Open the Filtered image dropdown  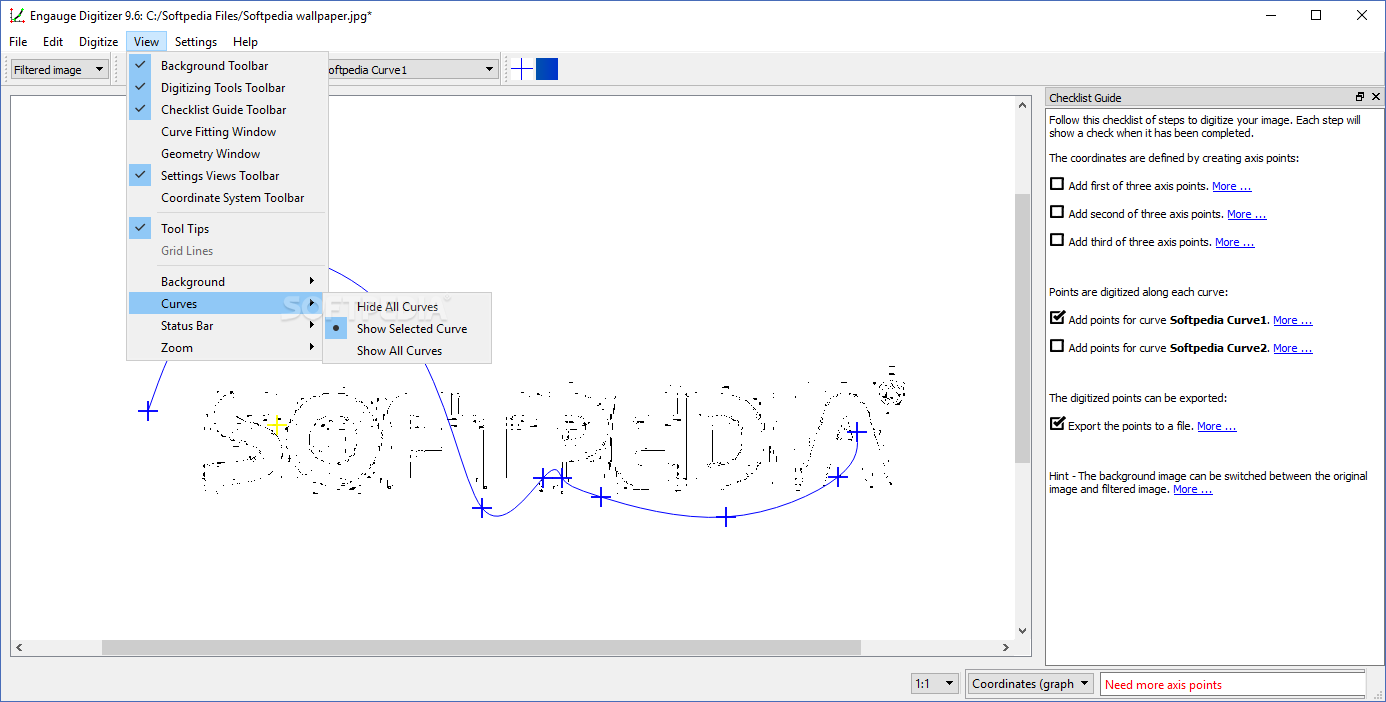59,70
